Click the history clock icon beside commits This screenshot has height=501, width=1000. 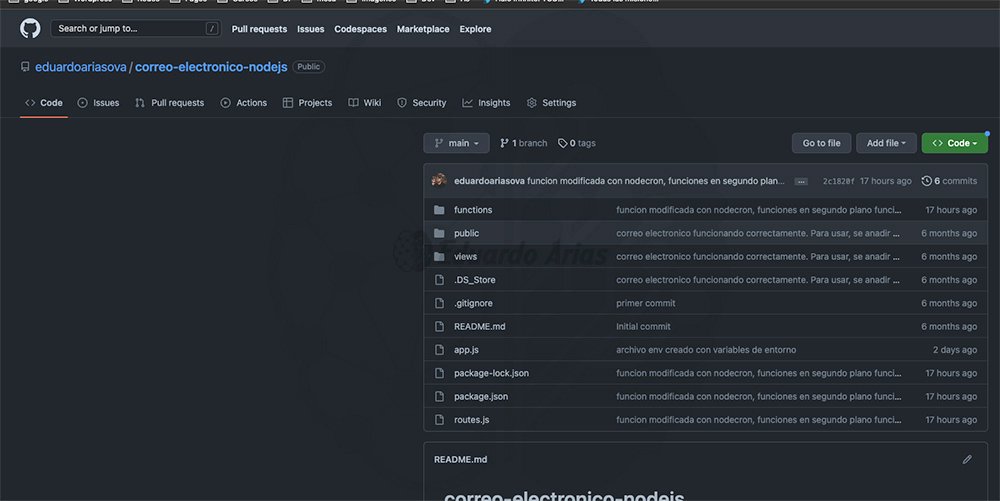[x=927, y=181]
